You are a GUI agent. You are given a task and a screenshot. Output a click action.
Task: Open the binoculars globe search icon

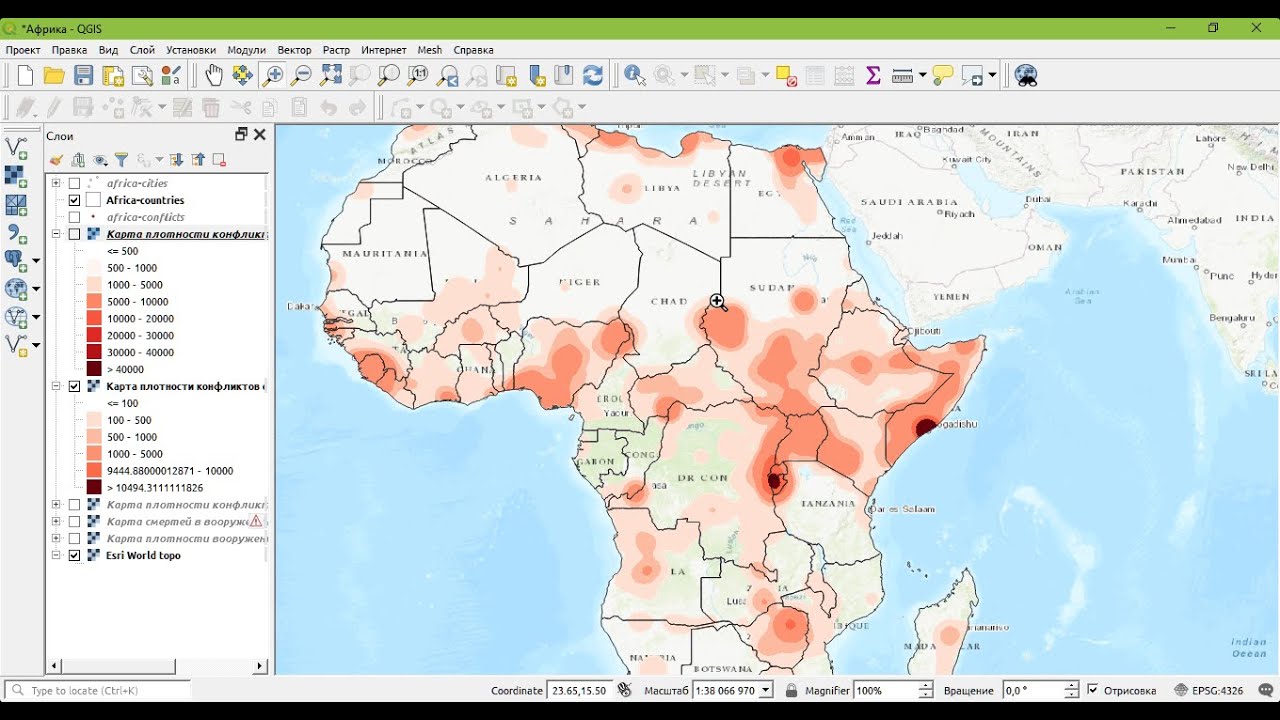pos(1026,75)
